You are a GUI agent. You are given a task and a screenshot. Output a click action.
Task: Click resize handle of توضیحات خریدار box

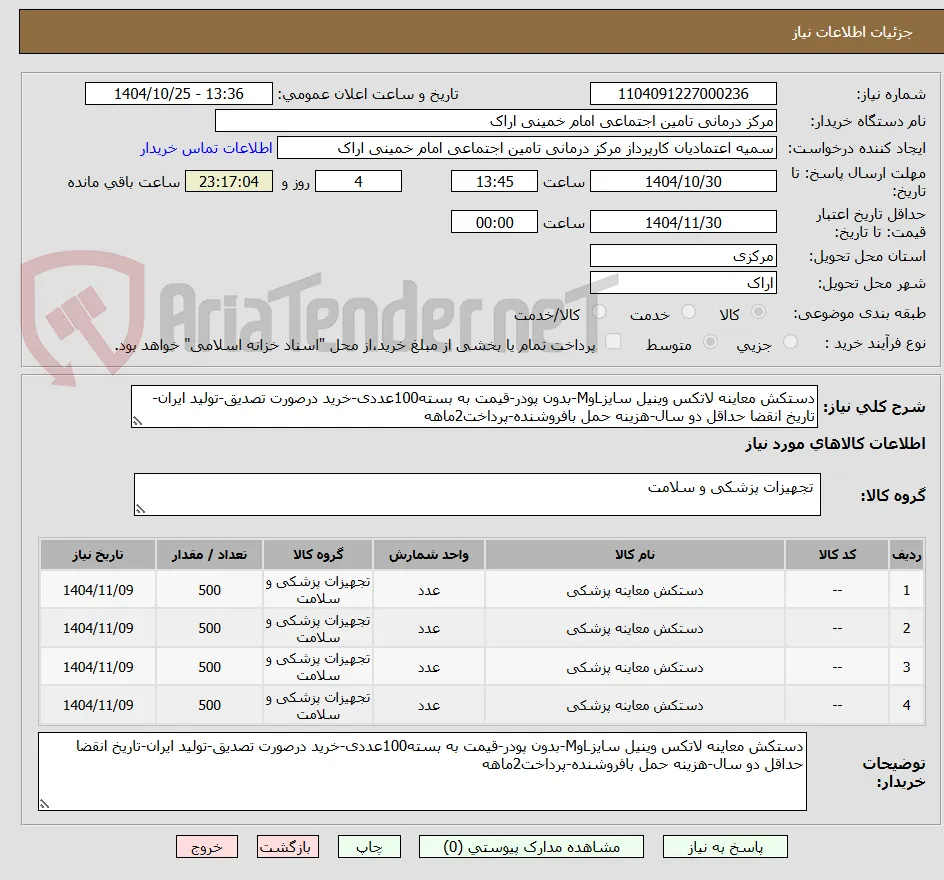click(44, 804)
